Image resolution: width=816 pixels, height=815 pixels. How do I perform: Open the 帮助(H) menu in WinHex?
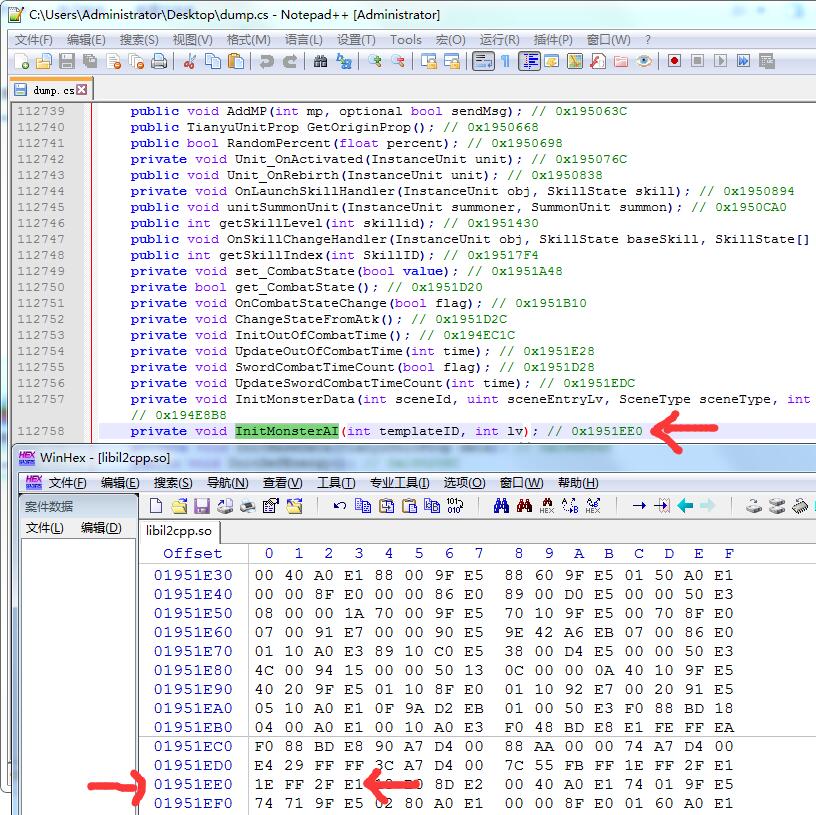coord(578,483)
